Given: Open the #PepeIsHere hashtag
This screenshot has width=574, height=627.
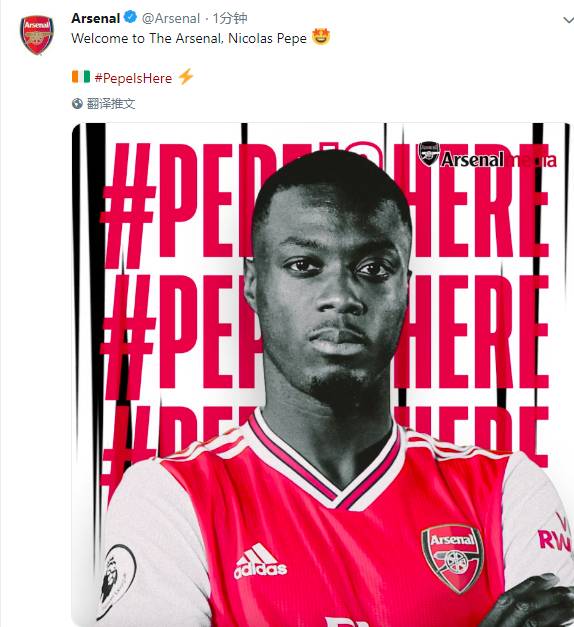Looking at the screenshot, I should click(x=133, y=78).
